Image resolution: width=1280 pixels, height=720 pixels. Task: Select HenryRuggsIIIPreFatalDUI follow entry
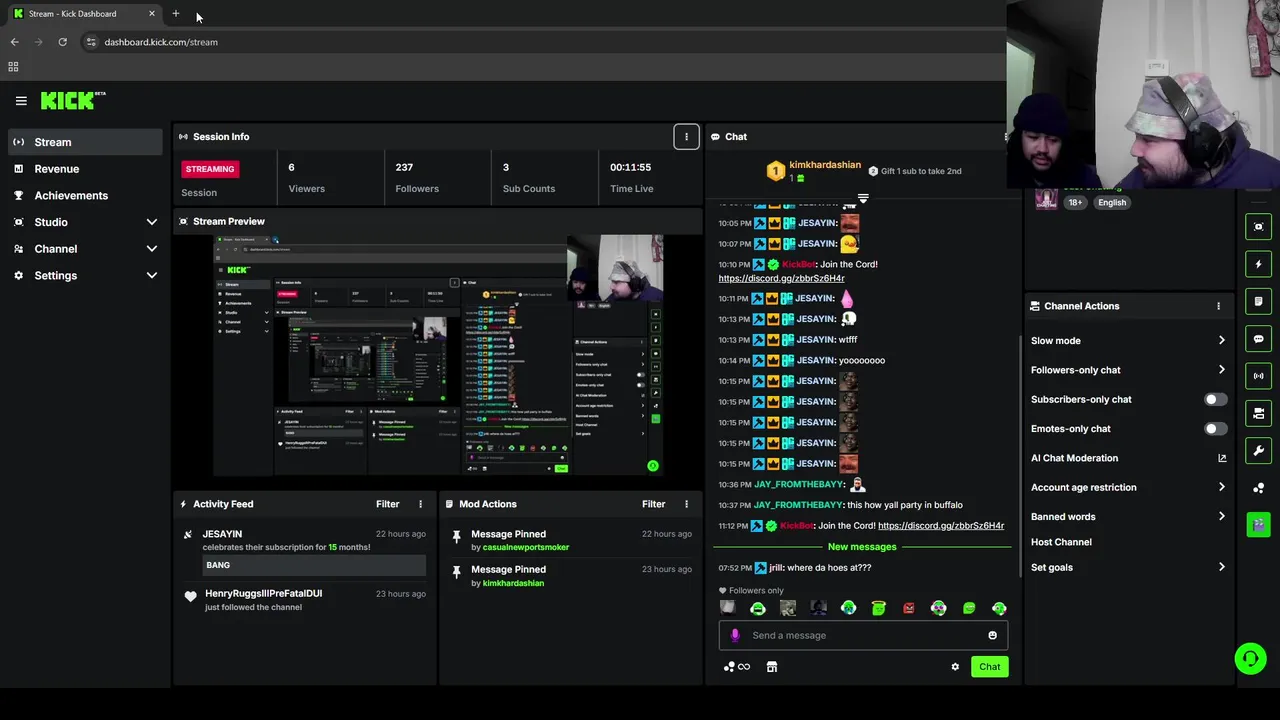(x=305, y=600)
